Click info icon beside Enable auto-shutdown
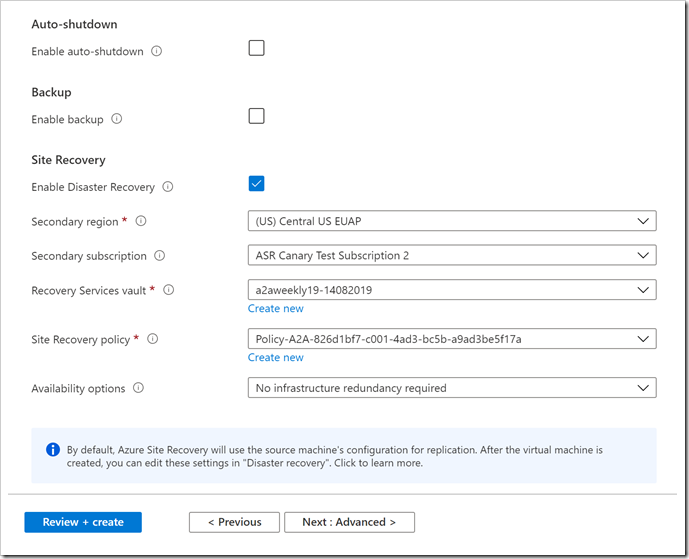689x559 pixels. click(x=157, y=51)
